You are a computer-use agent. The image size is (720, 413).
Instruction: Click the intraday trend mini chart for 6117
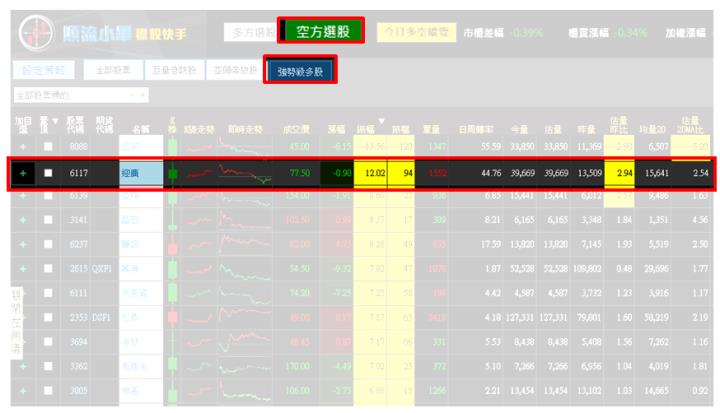pos(245,174)
